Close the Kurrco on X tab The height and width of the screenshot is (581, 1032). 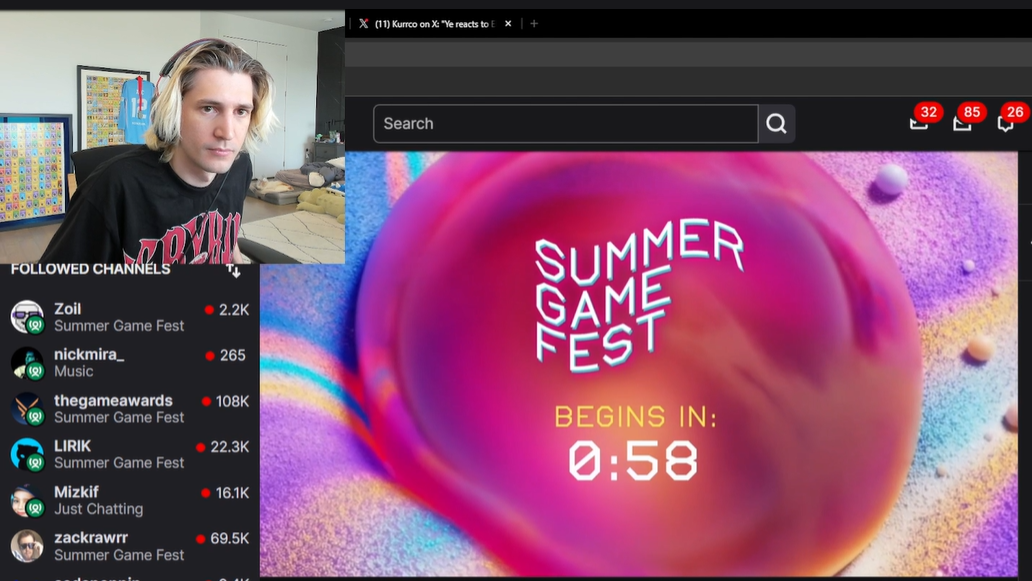point(508,24)
